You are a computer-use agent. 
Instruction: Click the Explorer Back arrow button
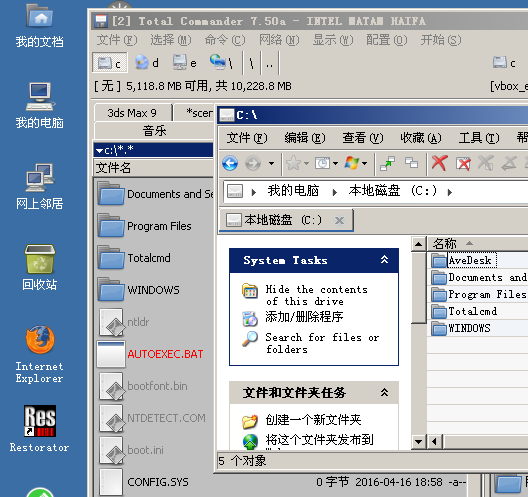(x=230, y=164)
